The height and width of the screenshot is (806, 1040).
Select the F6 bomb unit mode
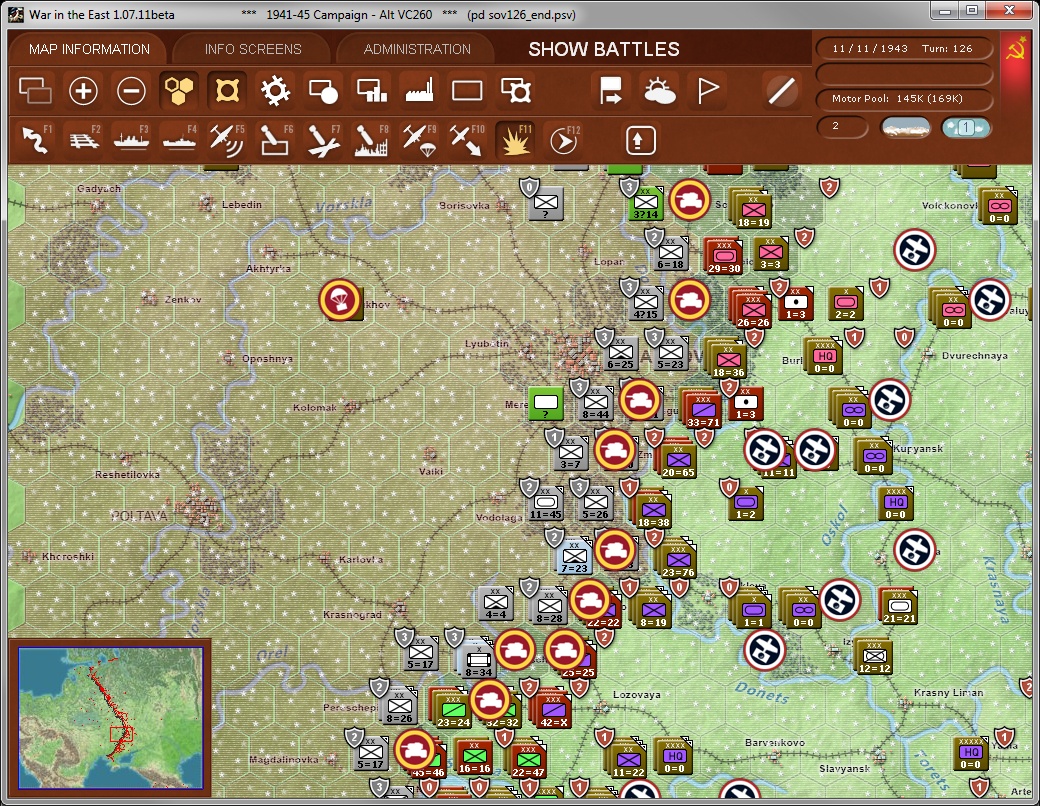point(275,140)
